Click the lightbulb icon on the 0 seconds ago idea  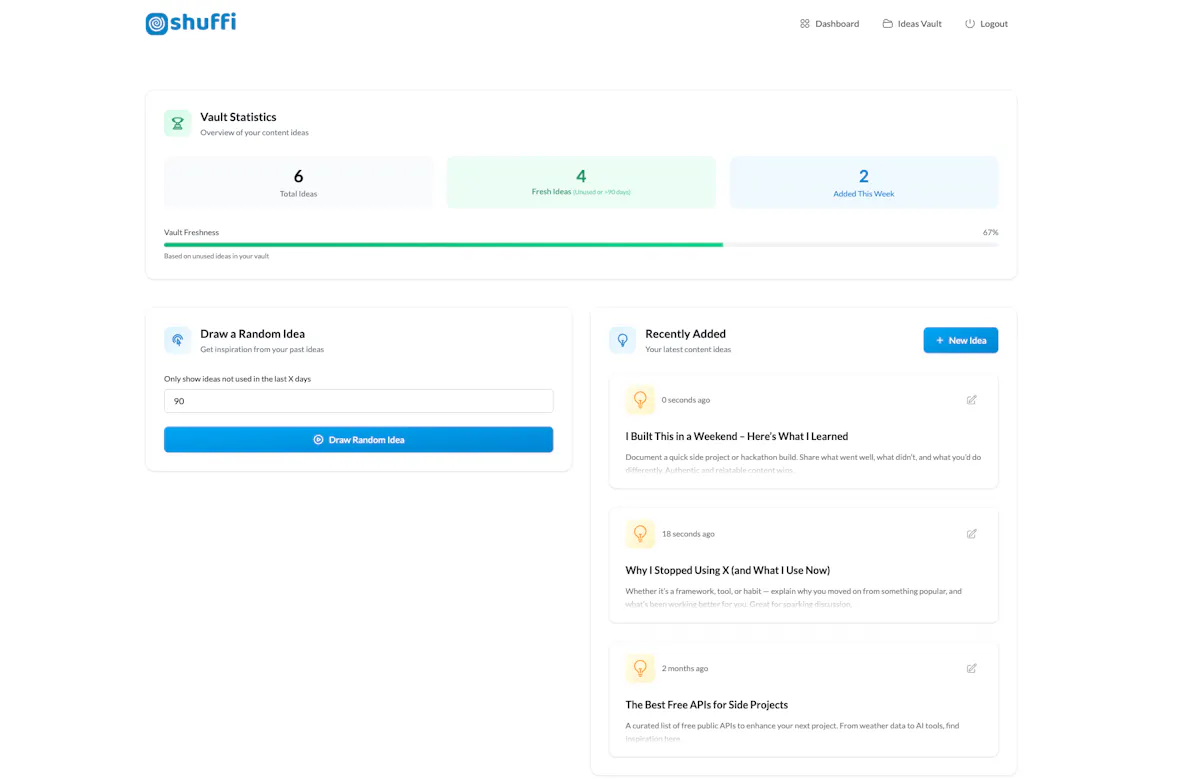tap(640, 400)
